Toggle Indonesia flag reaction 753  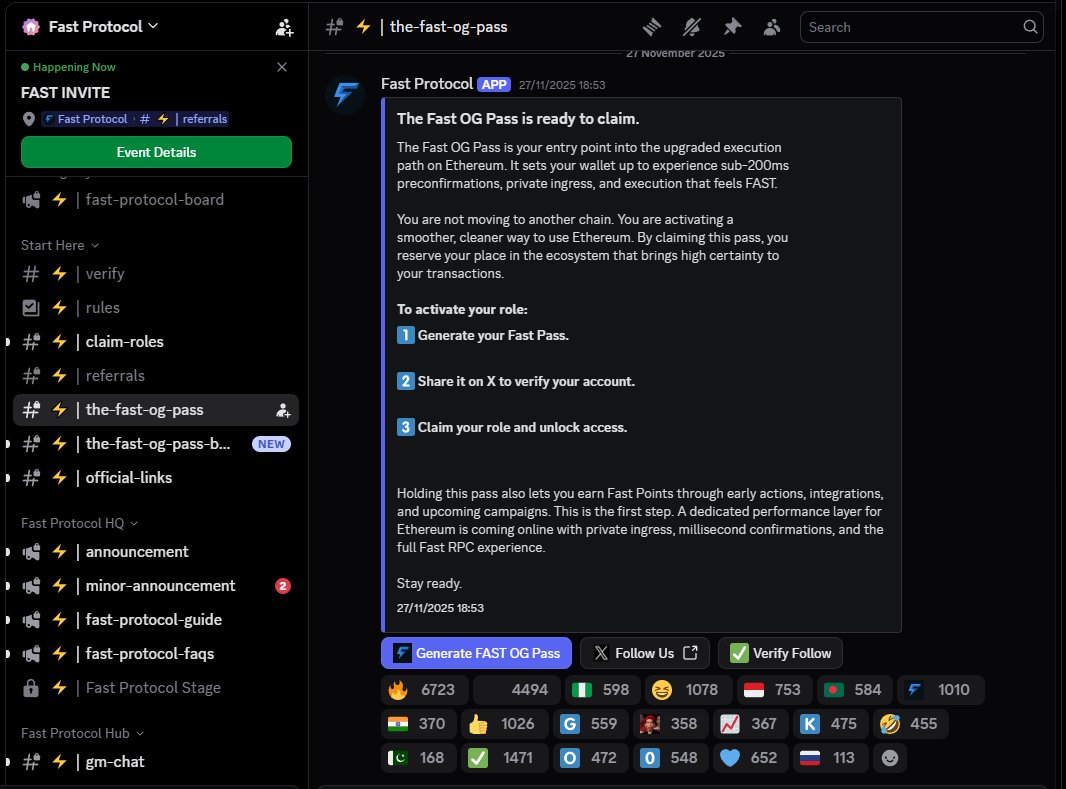774,690
